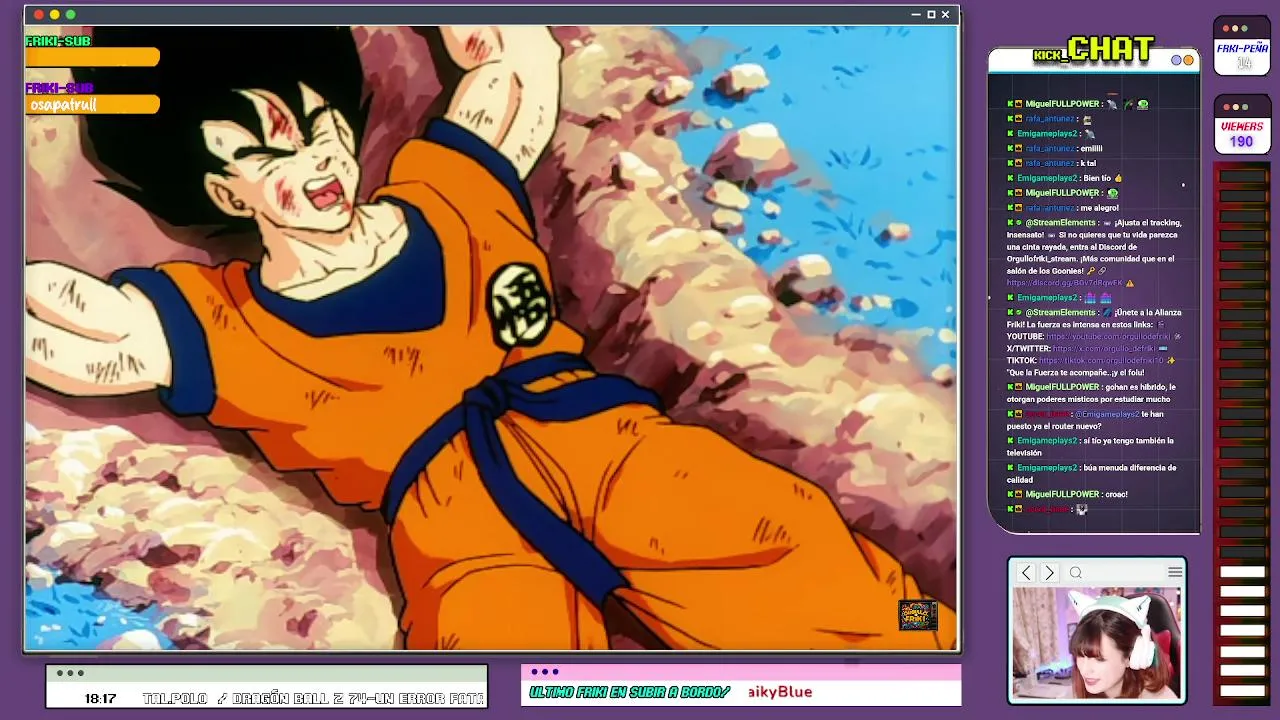Open the Discord invite link in chat
This screenshot has height=720, width=1280.
tap(1065, 283)
